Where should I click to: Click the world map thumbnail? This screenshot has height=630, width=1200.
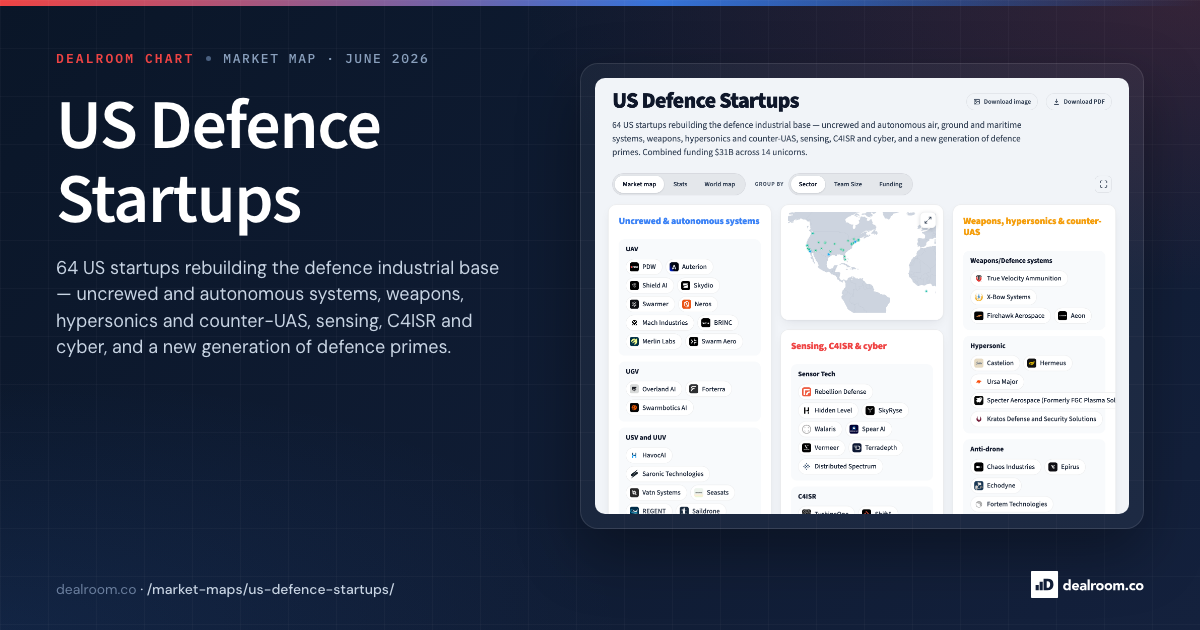861,263
